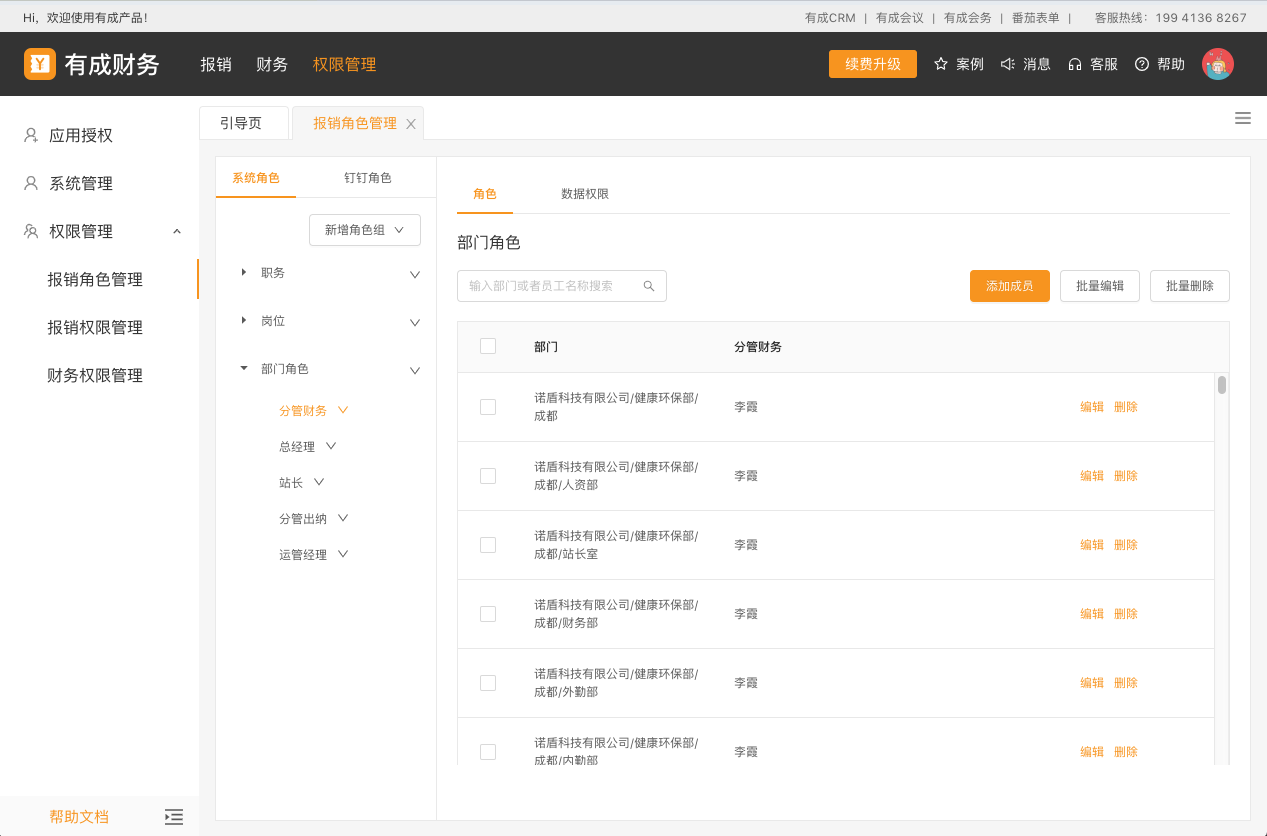
Task: Click the 添加成员 button
Action: click(x=1009, y=286)
